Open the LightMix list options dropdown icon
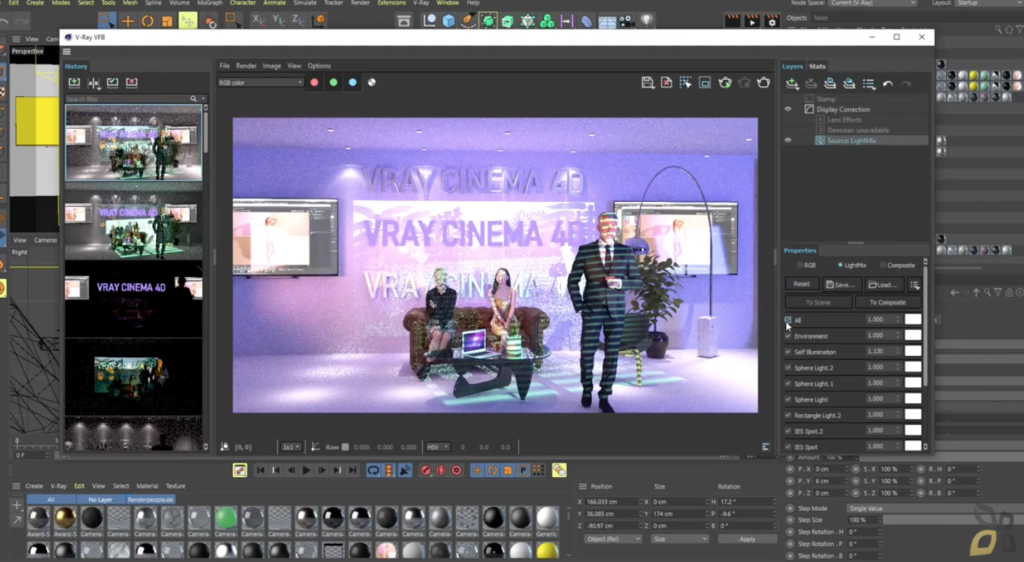The image size is (1024, 562). 914,285
